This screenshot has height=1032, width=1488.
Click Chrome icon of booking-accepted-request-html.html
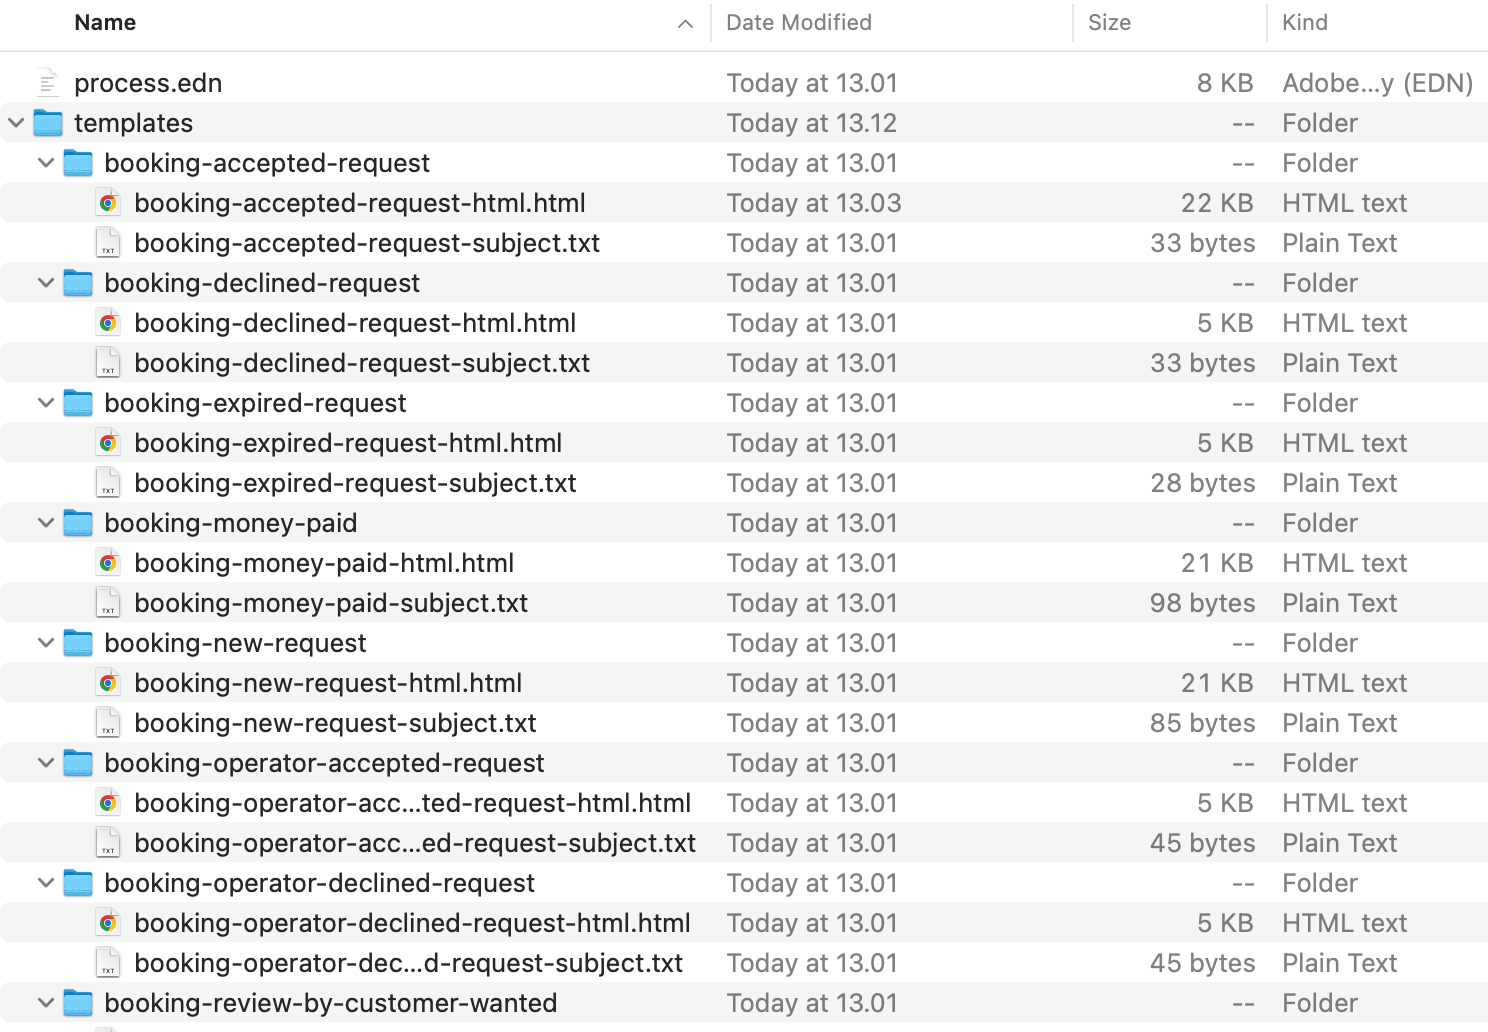pos(108,203)
